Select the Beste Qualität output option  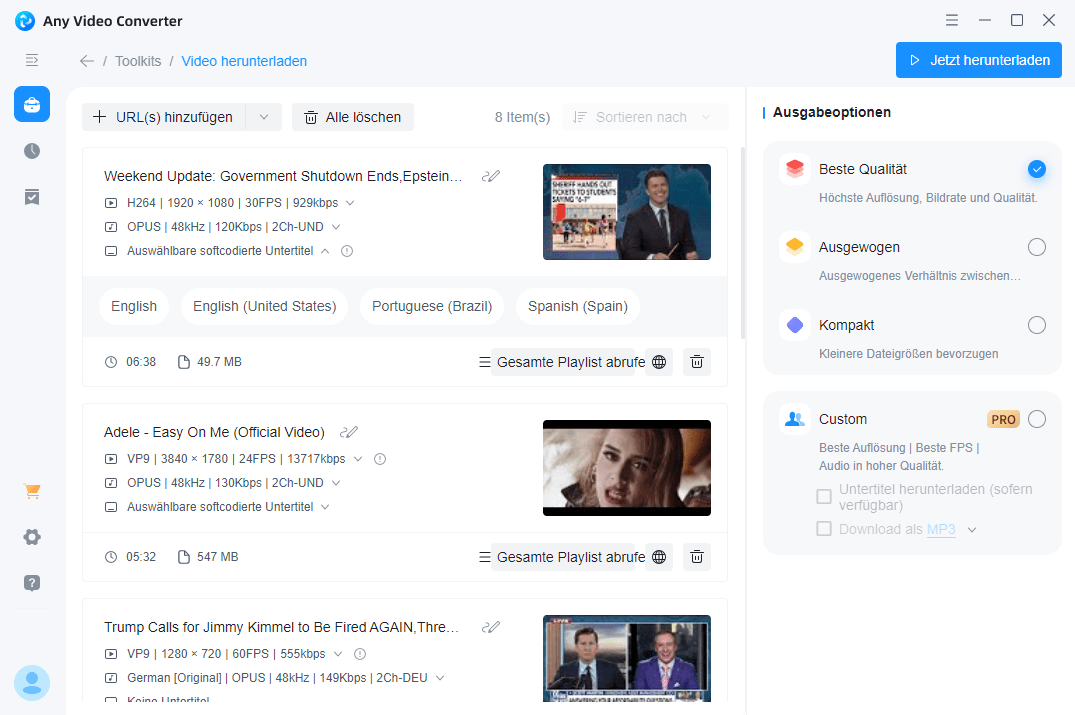[1036, 170]
